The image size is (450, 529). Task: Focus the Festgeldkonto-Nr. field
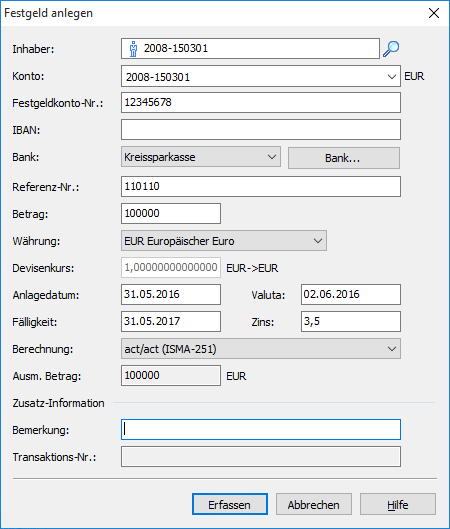coord(261,103)
